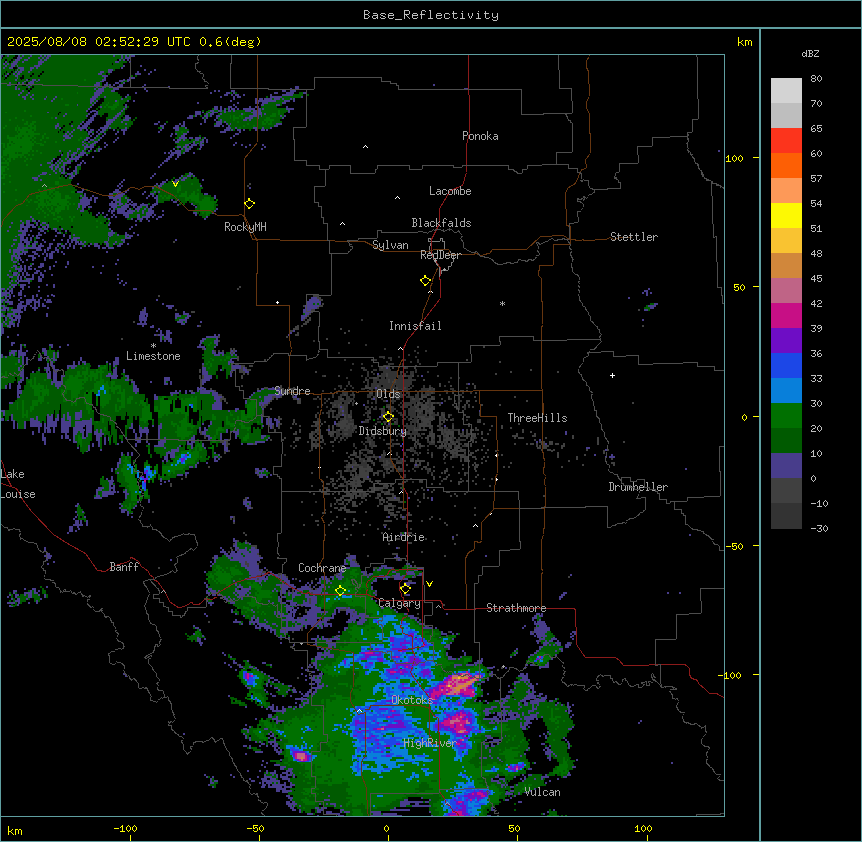Select the bright yellow legend swatch
The height and width of the screenshot is (842, 862).
point(786,215)
